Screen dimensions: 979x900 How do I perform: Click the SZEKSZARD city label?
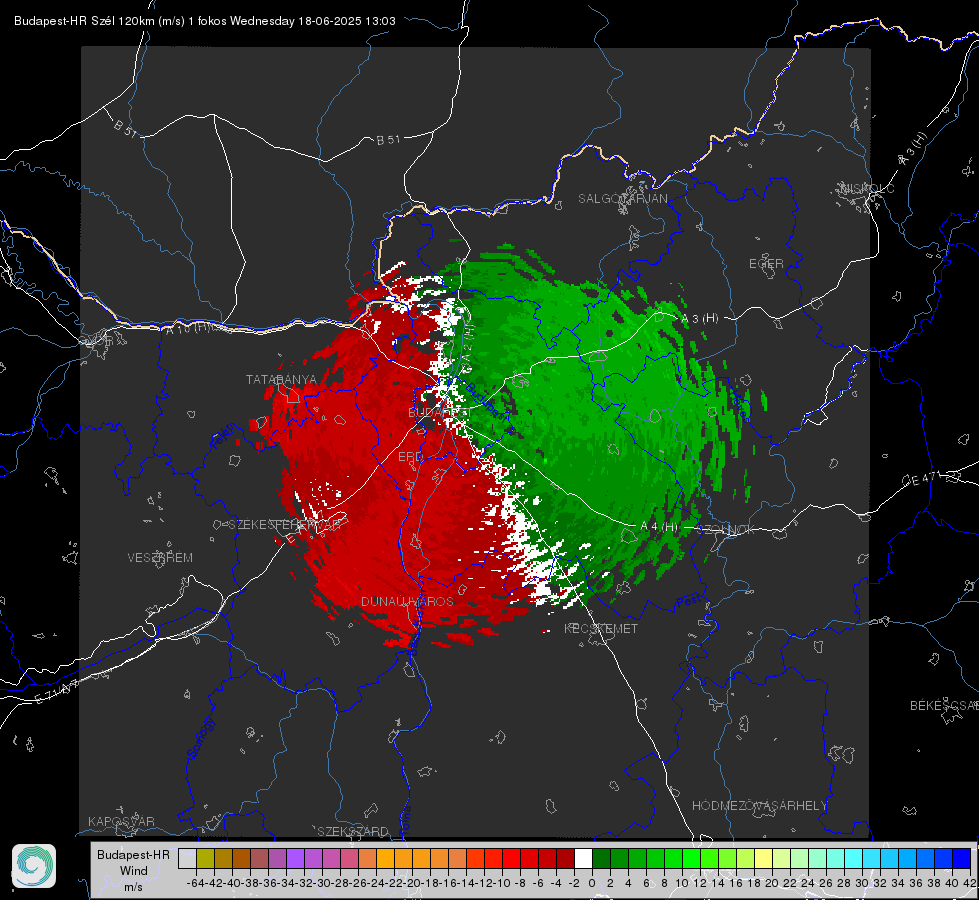353,831
